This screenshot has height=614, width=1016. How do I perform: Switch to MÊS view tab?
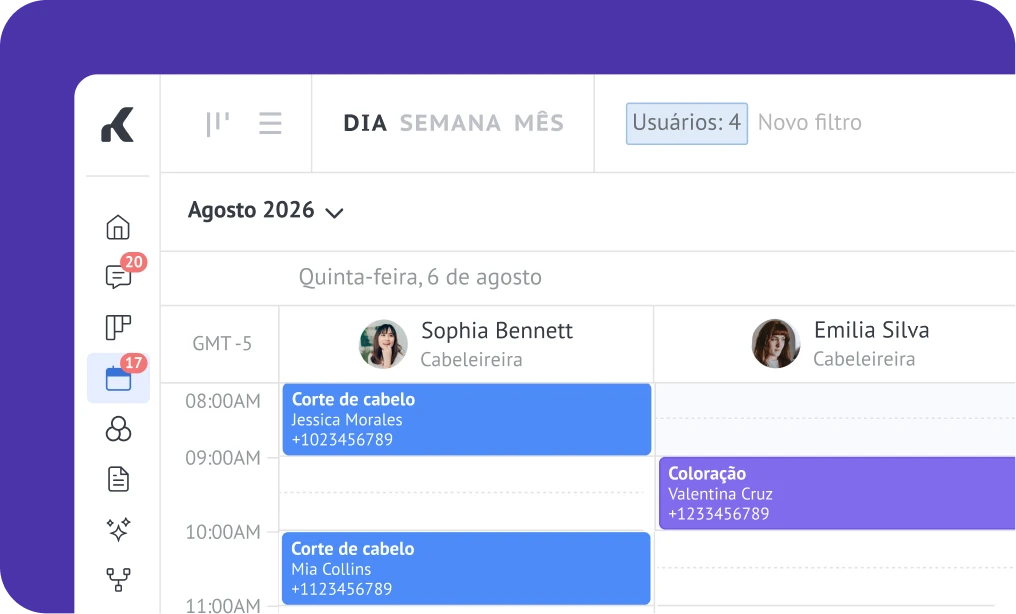click(x=539, y=122)
